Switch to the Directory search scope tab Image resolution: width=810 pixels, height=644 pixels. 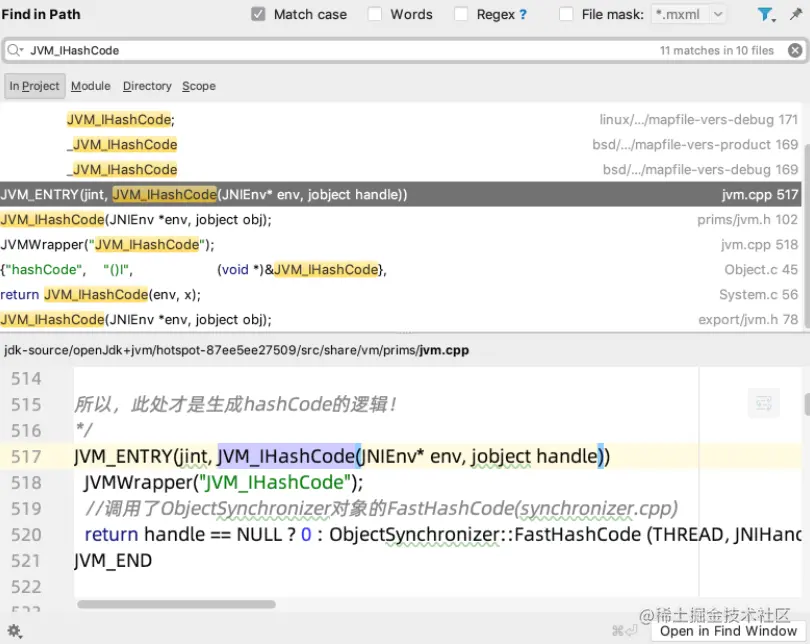[147, 86]
